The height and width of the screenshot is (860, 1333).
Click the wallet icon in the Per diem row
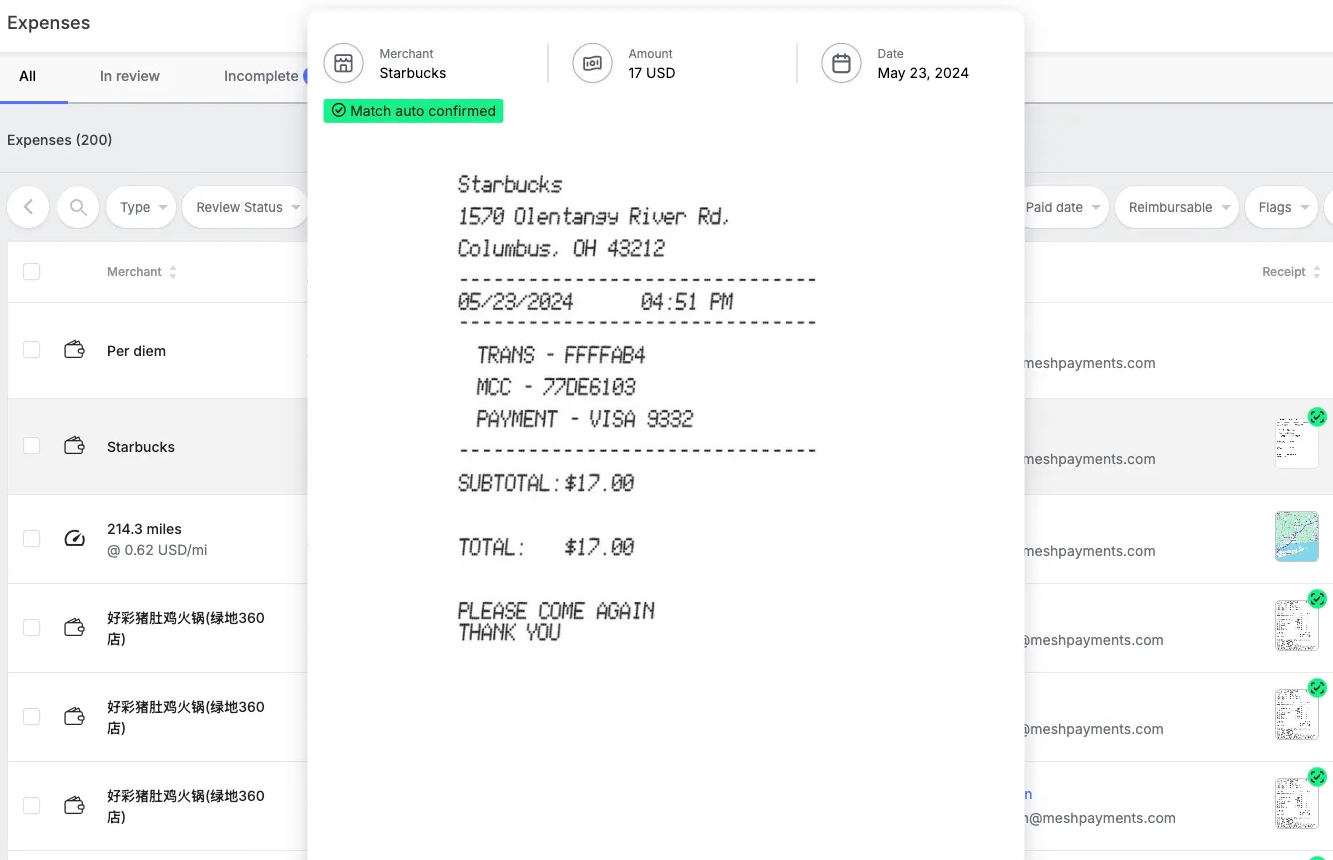click(74, 351)
